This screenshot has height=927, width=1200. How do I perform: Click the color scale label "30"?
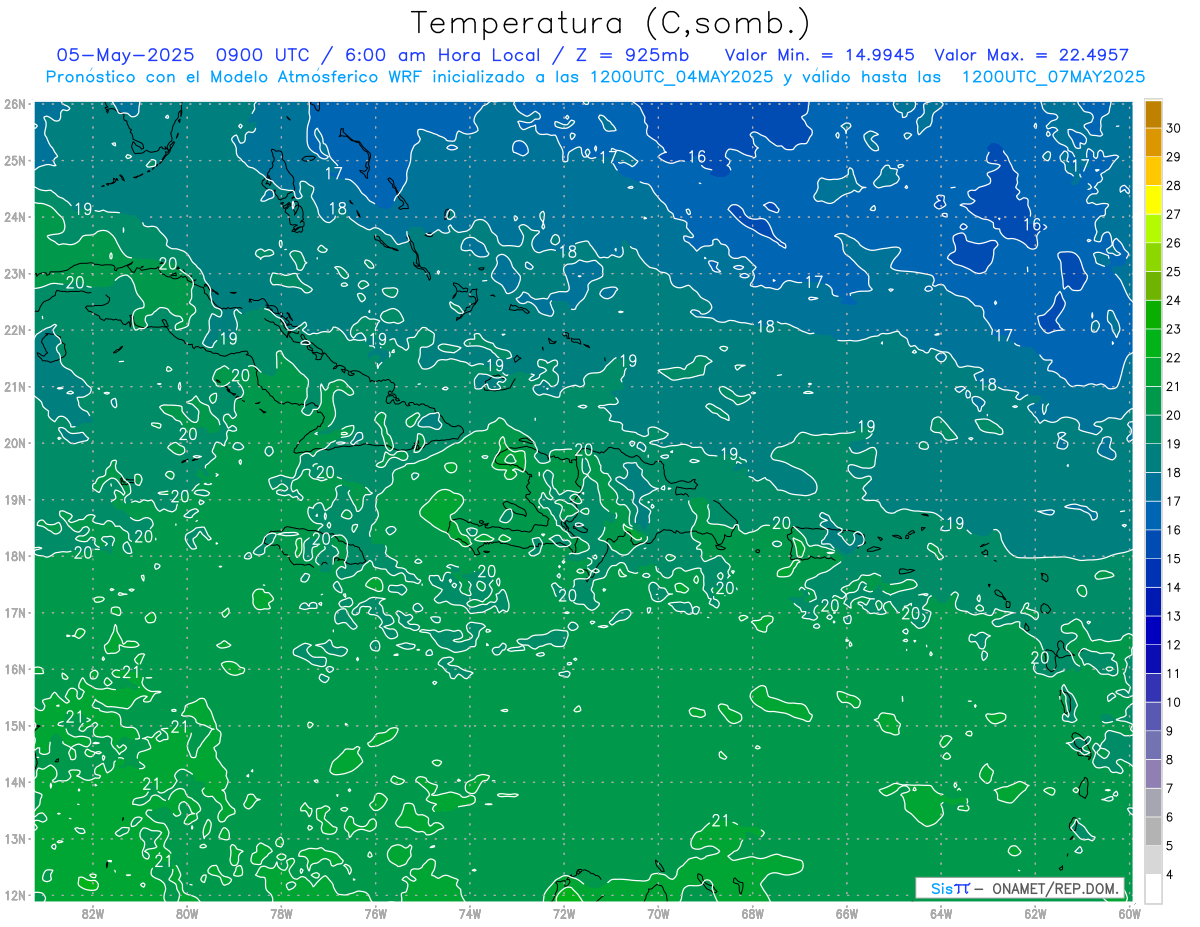coord(1174,128)
